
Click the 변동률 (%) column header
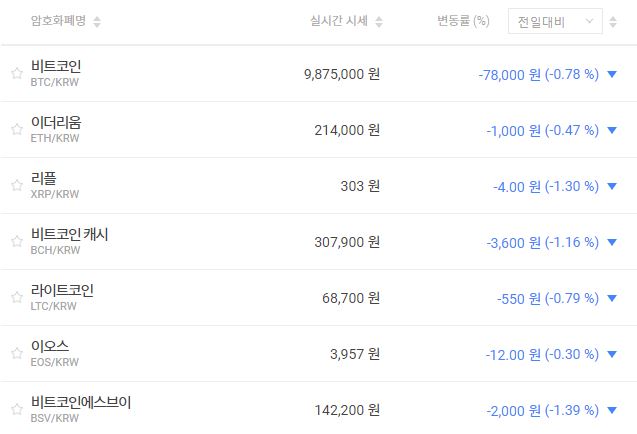tap(463, 21)
